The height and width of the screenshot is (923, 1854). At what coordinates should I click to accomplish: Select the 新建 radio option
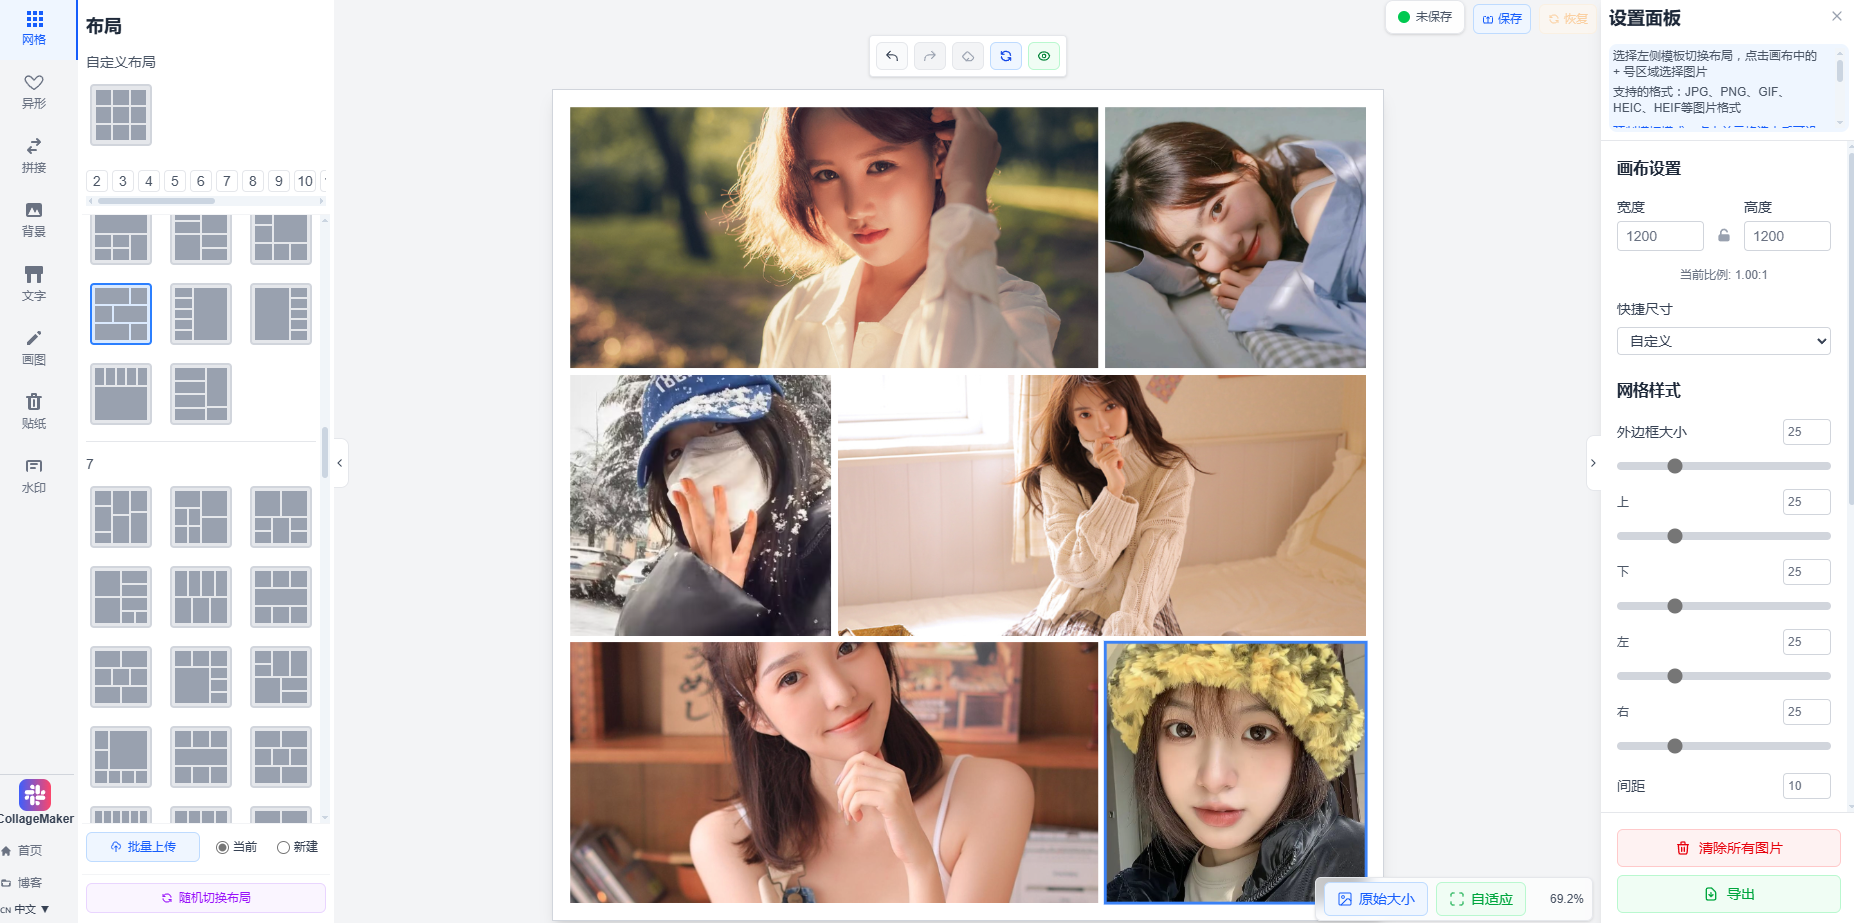pyautogui.click(x=284, y=847)
